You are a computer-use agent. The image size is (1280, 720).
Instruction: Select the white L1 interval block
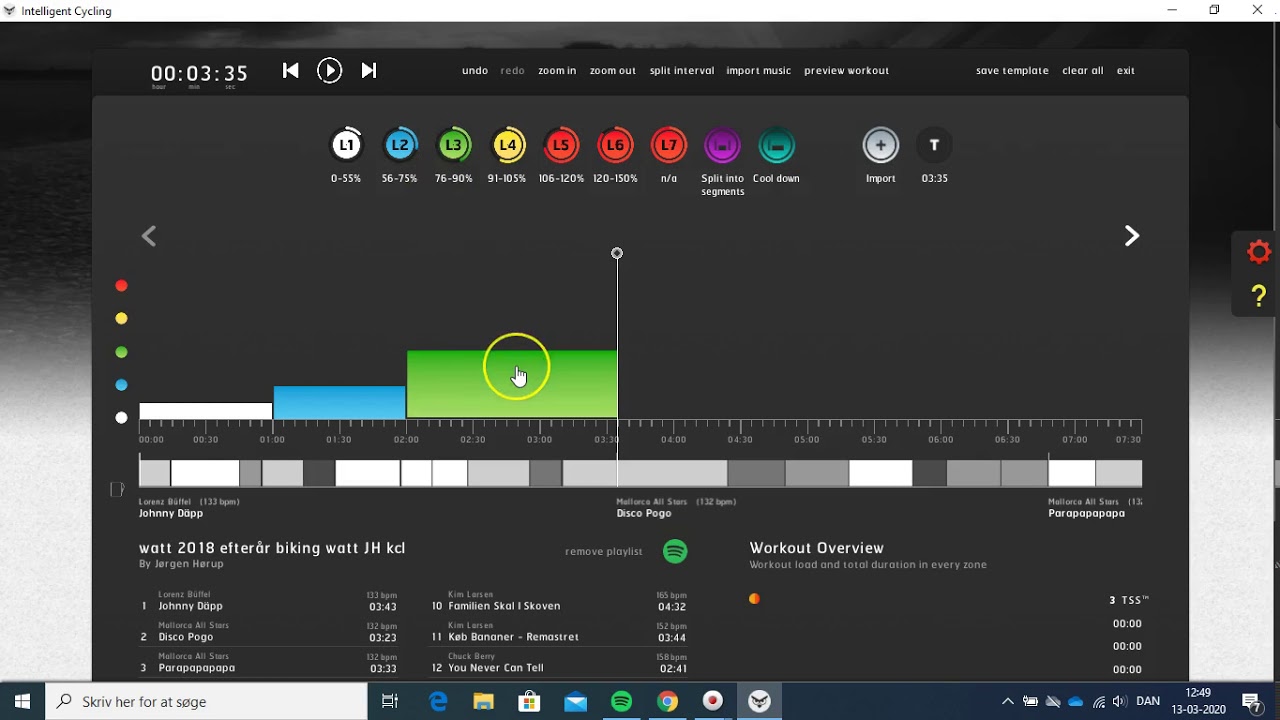click(x=206, y=411)
